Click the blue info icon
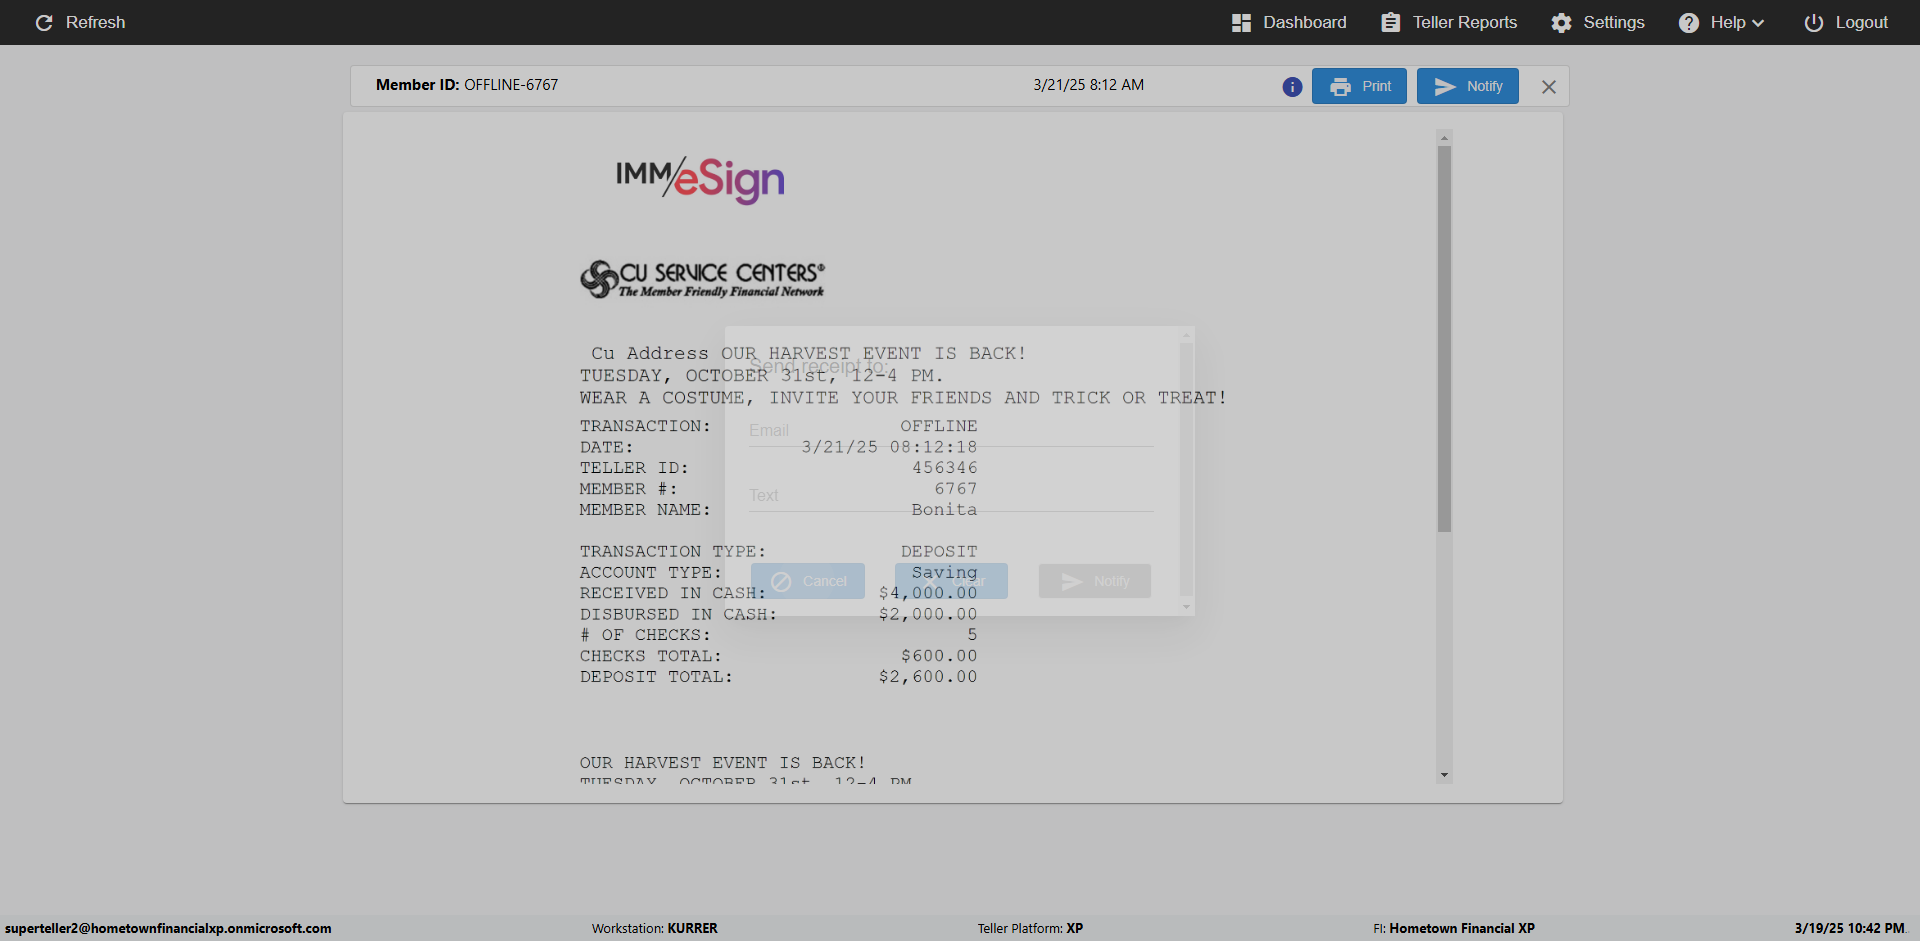Screen dimensions: 1920x941 pyautogui.click(x=1292, y=87)
